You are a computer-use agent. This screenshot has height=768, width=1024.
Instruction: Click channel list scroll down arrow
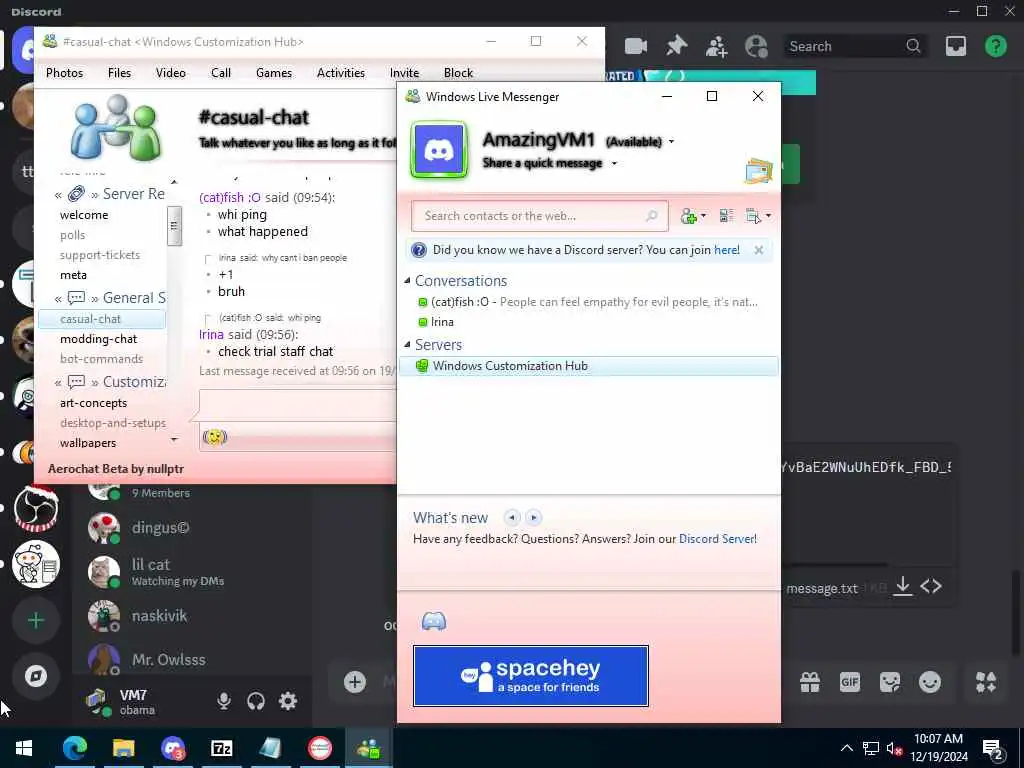coord(174,440)
